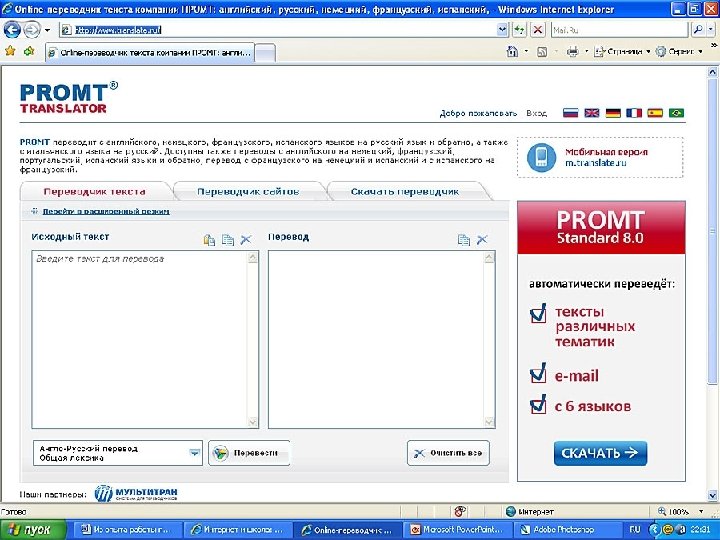
Task: Copy translation using copy icon
Action: coord(464,240)
